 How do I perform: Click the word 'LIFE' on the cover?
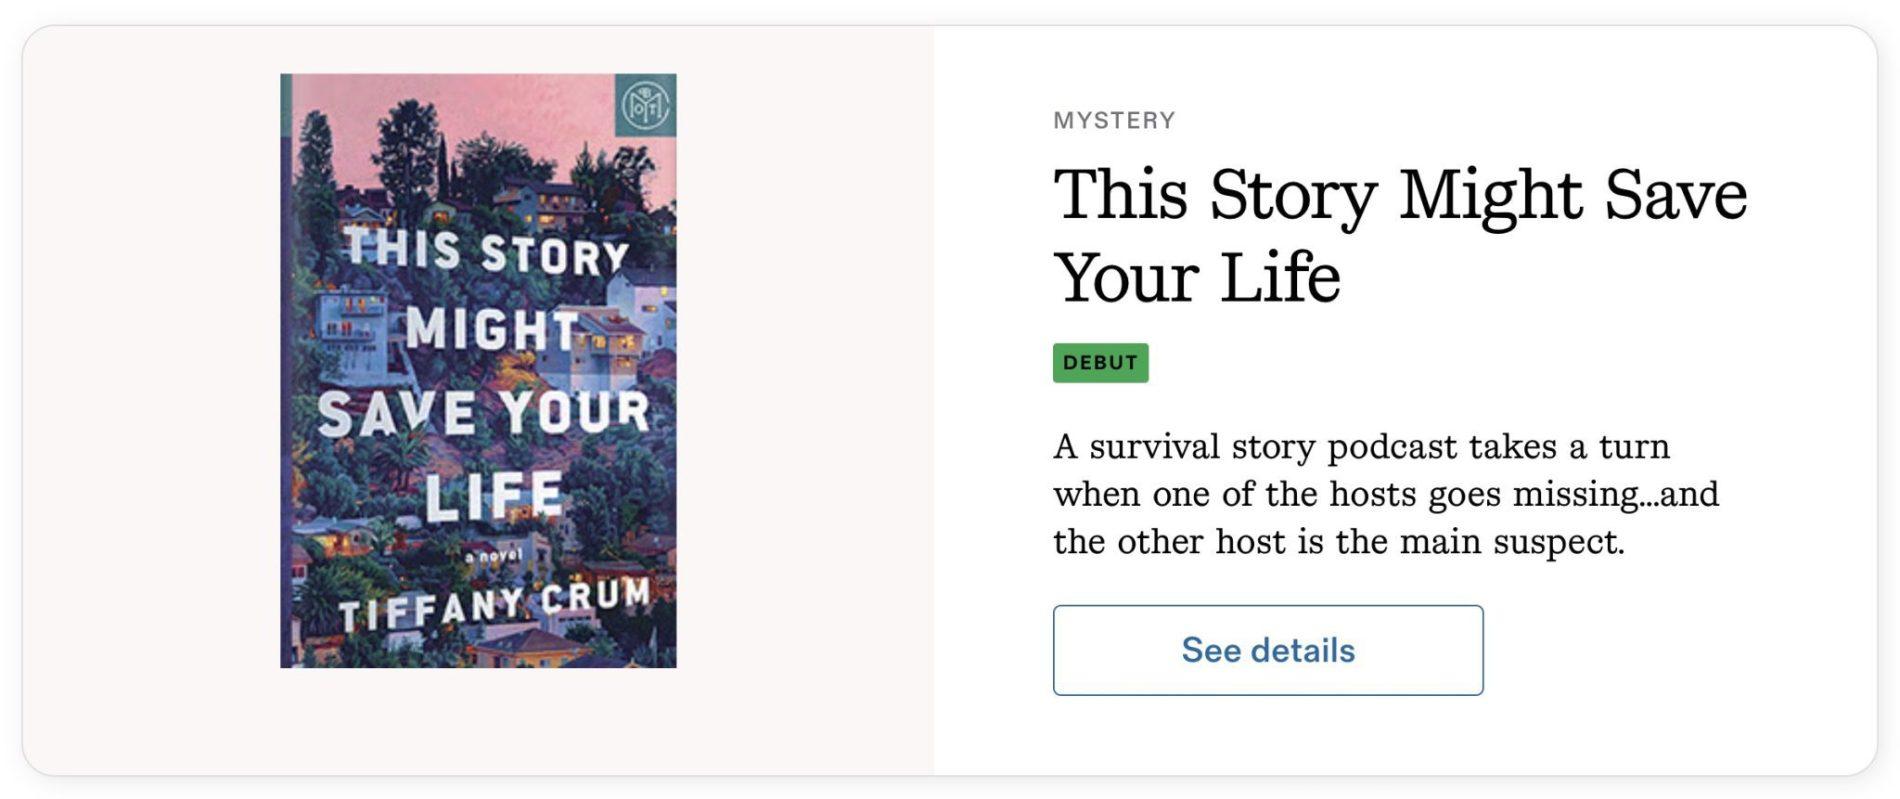[494, 495]
